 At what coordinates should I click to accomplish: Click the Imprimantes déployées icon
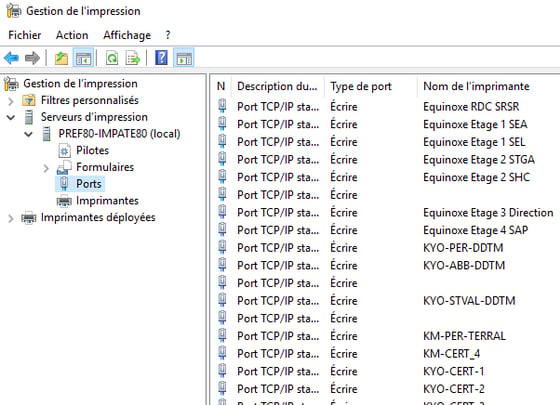tap(29, 218)
